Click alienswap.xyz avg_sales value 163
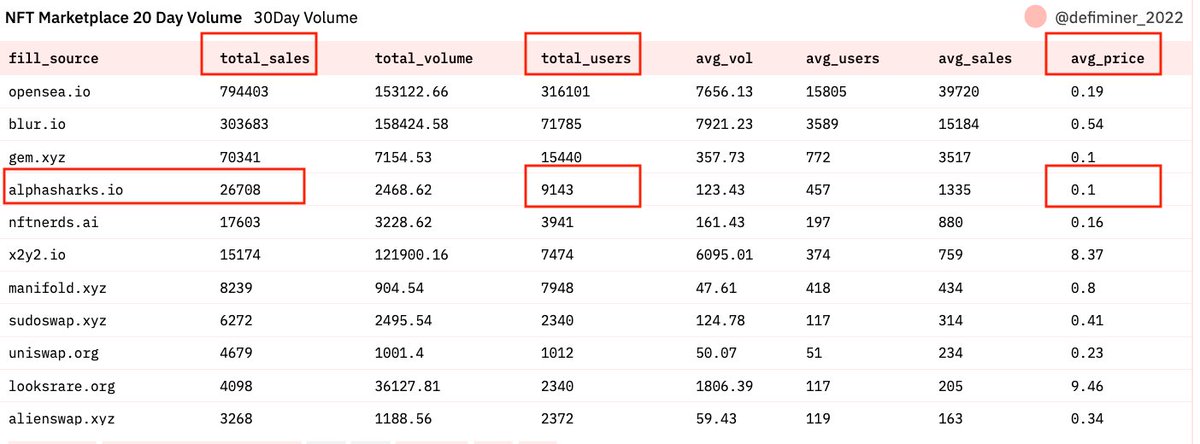1200x444 pixels. coord(952,418)
